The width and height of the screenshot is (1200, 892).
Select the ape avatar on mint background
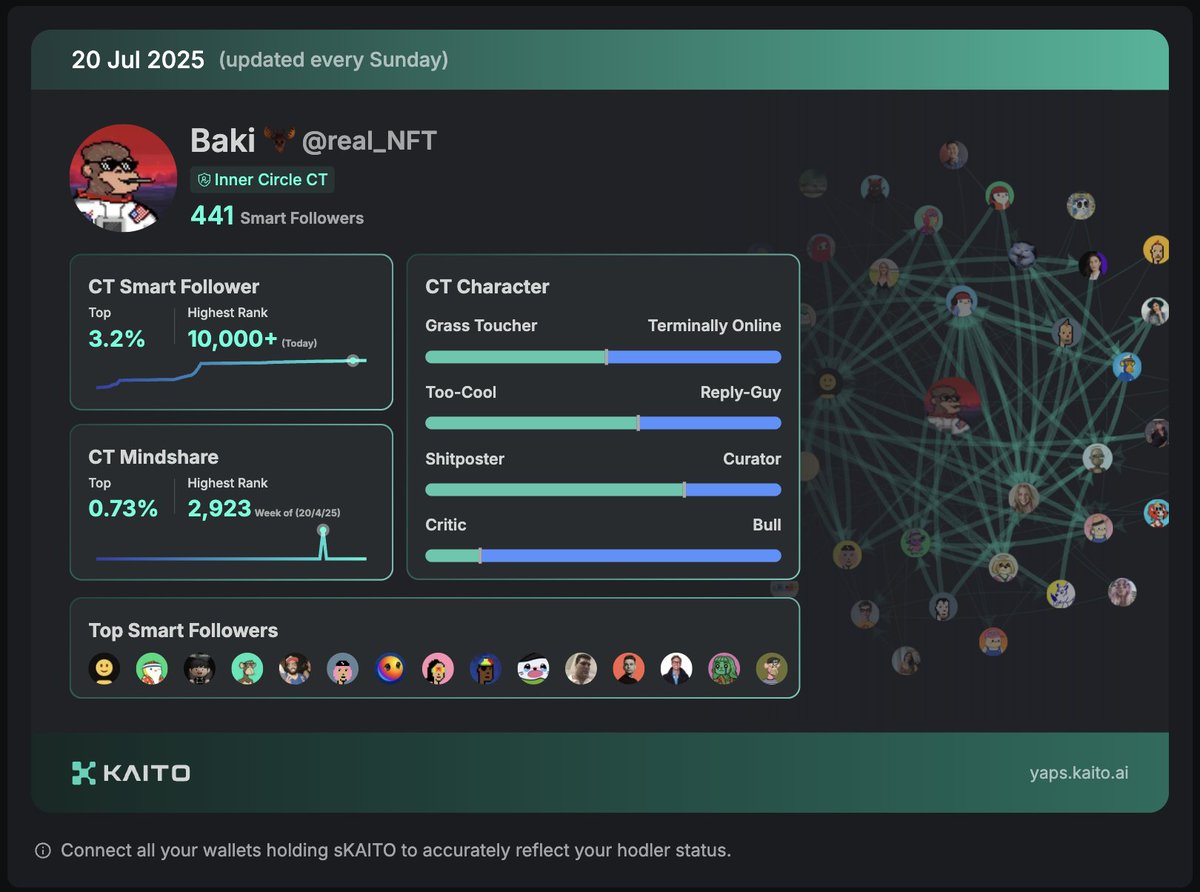point(247,669)
